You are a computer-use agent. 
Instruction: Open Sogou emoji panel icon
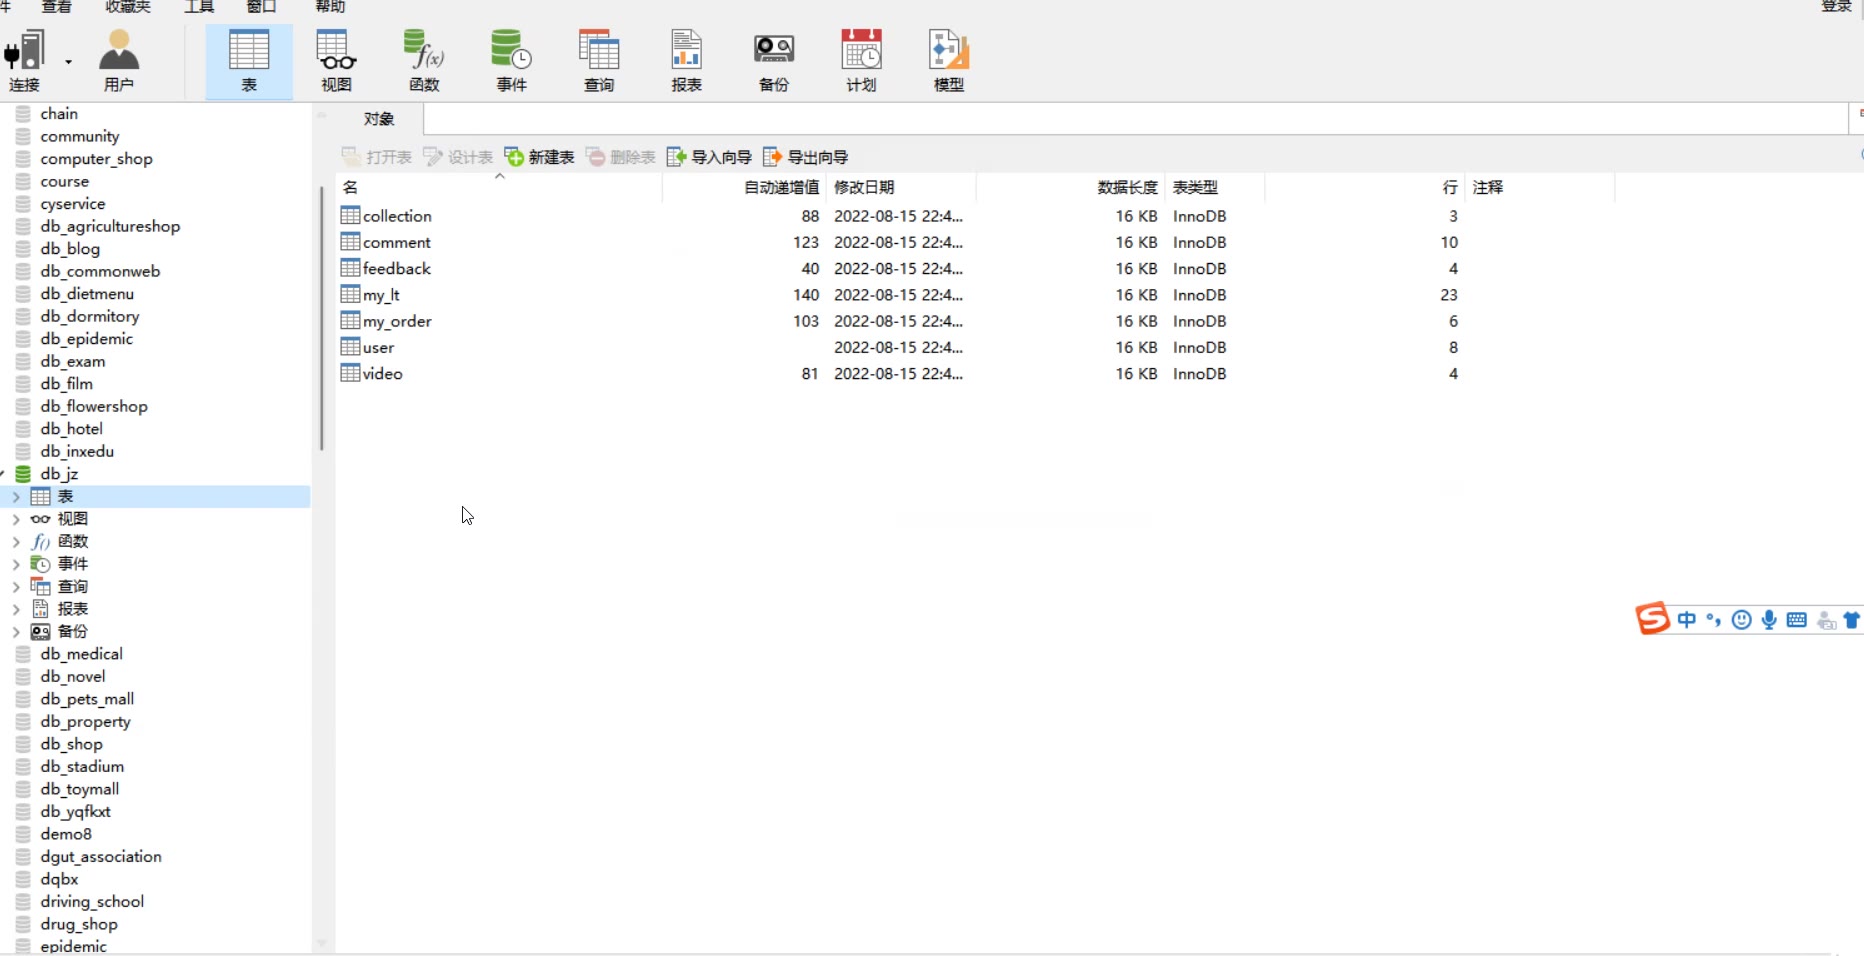click(1741, 620)
